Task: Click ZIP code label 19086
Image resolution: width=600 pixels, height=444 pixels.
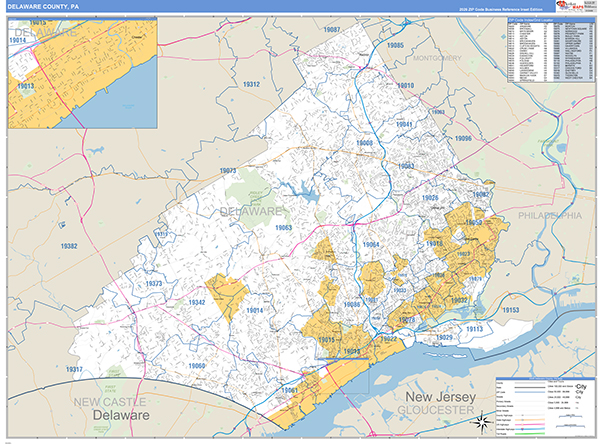Action: click(x=352, y=304)
